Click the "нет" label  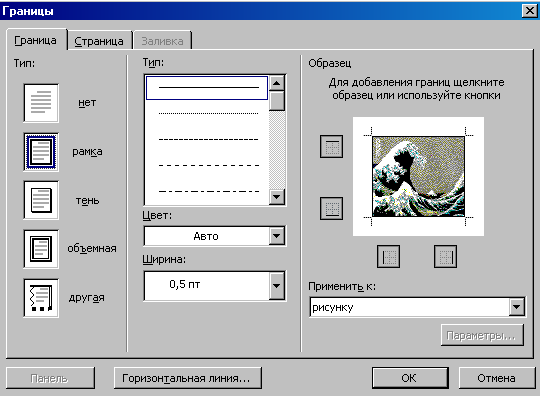(87, 103)
